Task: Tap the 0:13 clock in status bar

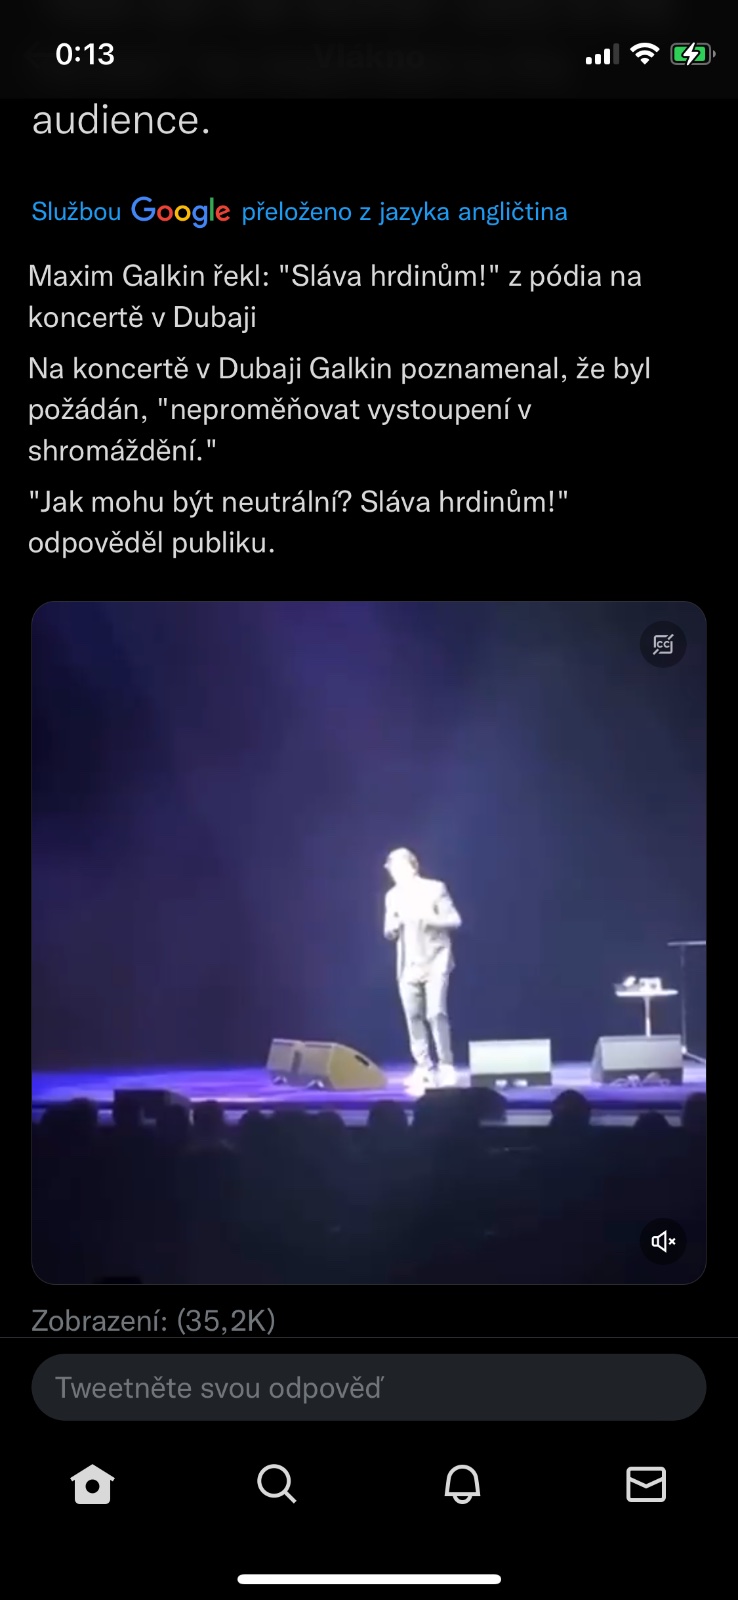Action: tap(85, 54)
